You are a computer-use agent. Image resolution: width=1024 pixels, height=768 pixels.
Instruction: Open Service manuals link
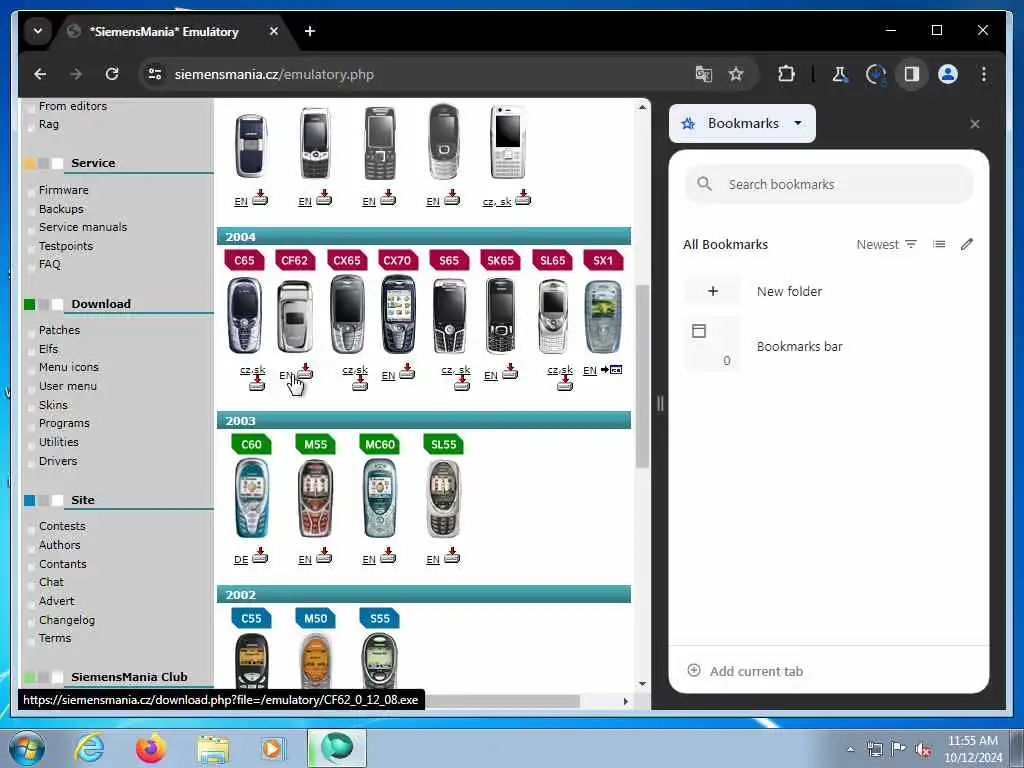(x=83, y=227)
